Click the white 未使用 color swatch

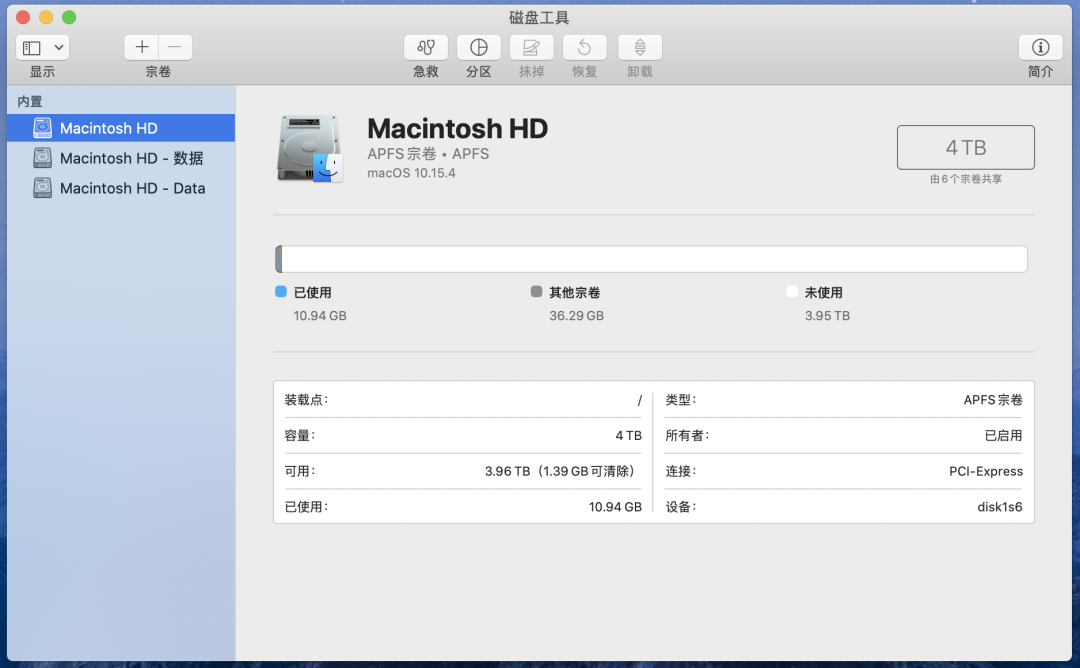tap(792, 291)
